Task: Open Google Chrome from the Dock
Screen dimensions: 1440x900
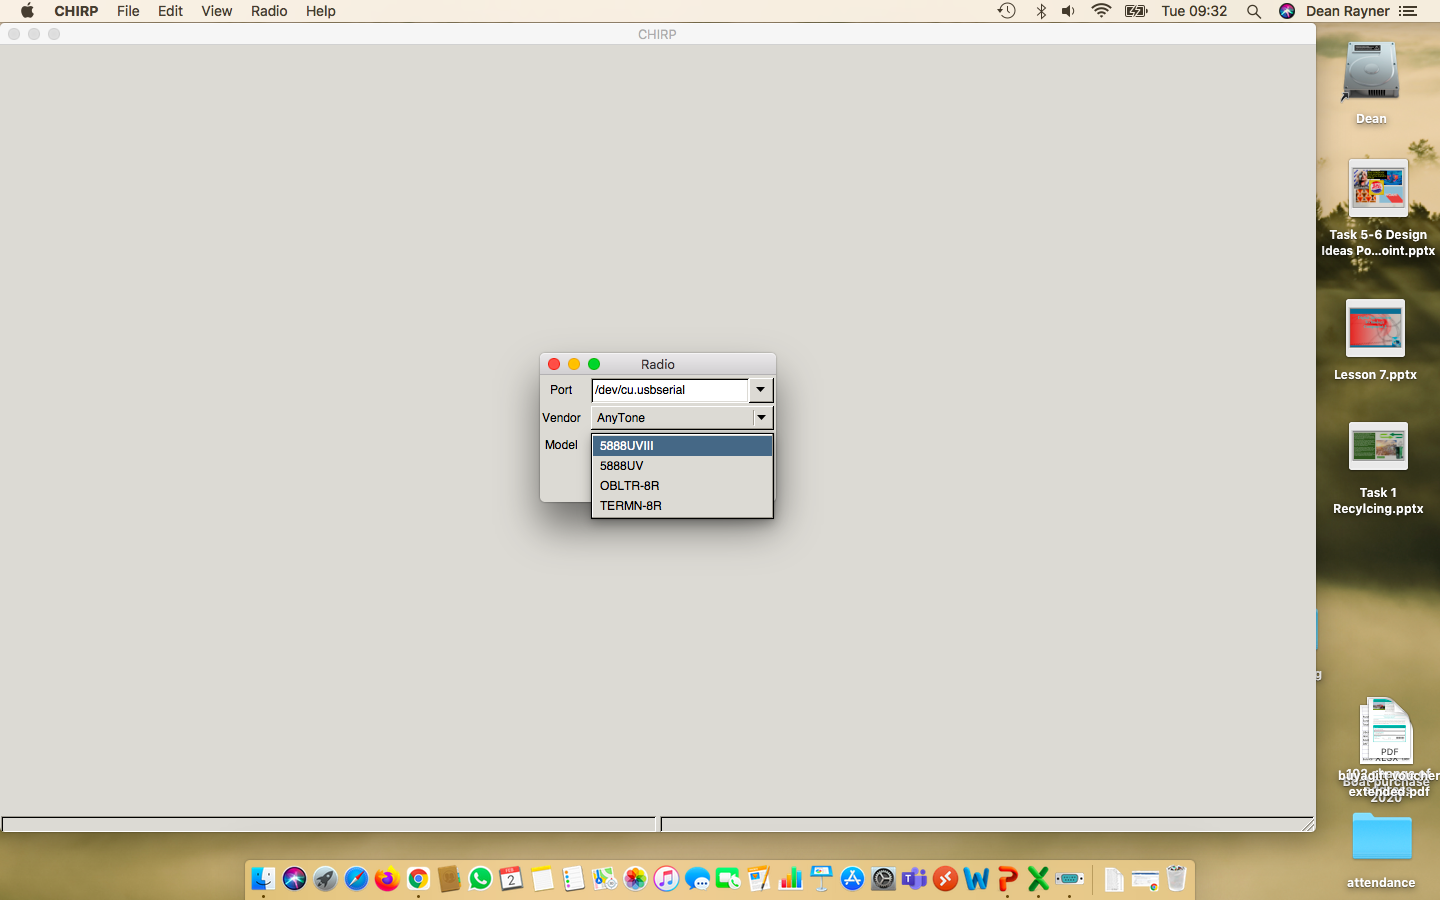Action: [x=418, y=879]
